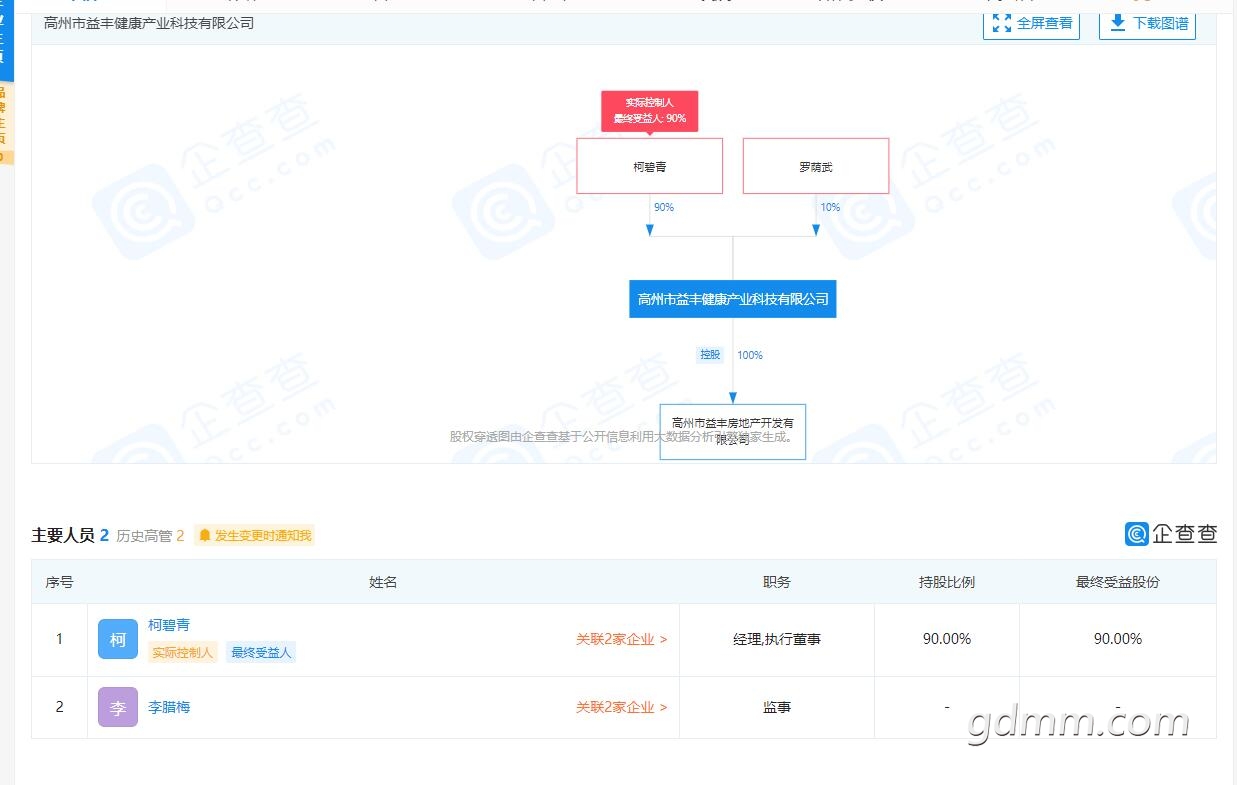Expand 柯碧青's 关联2家企业 list
The image size is (1237, 785).
pos(621,639)
